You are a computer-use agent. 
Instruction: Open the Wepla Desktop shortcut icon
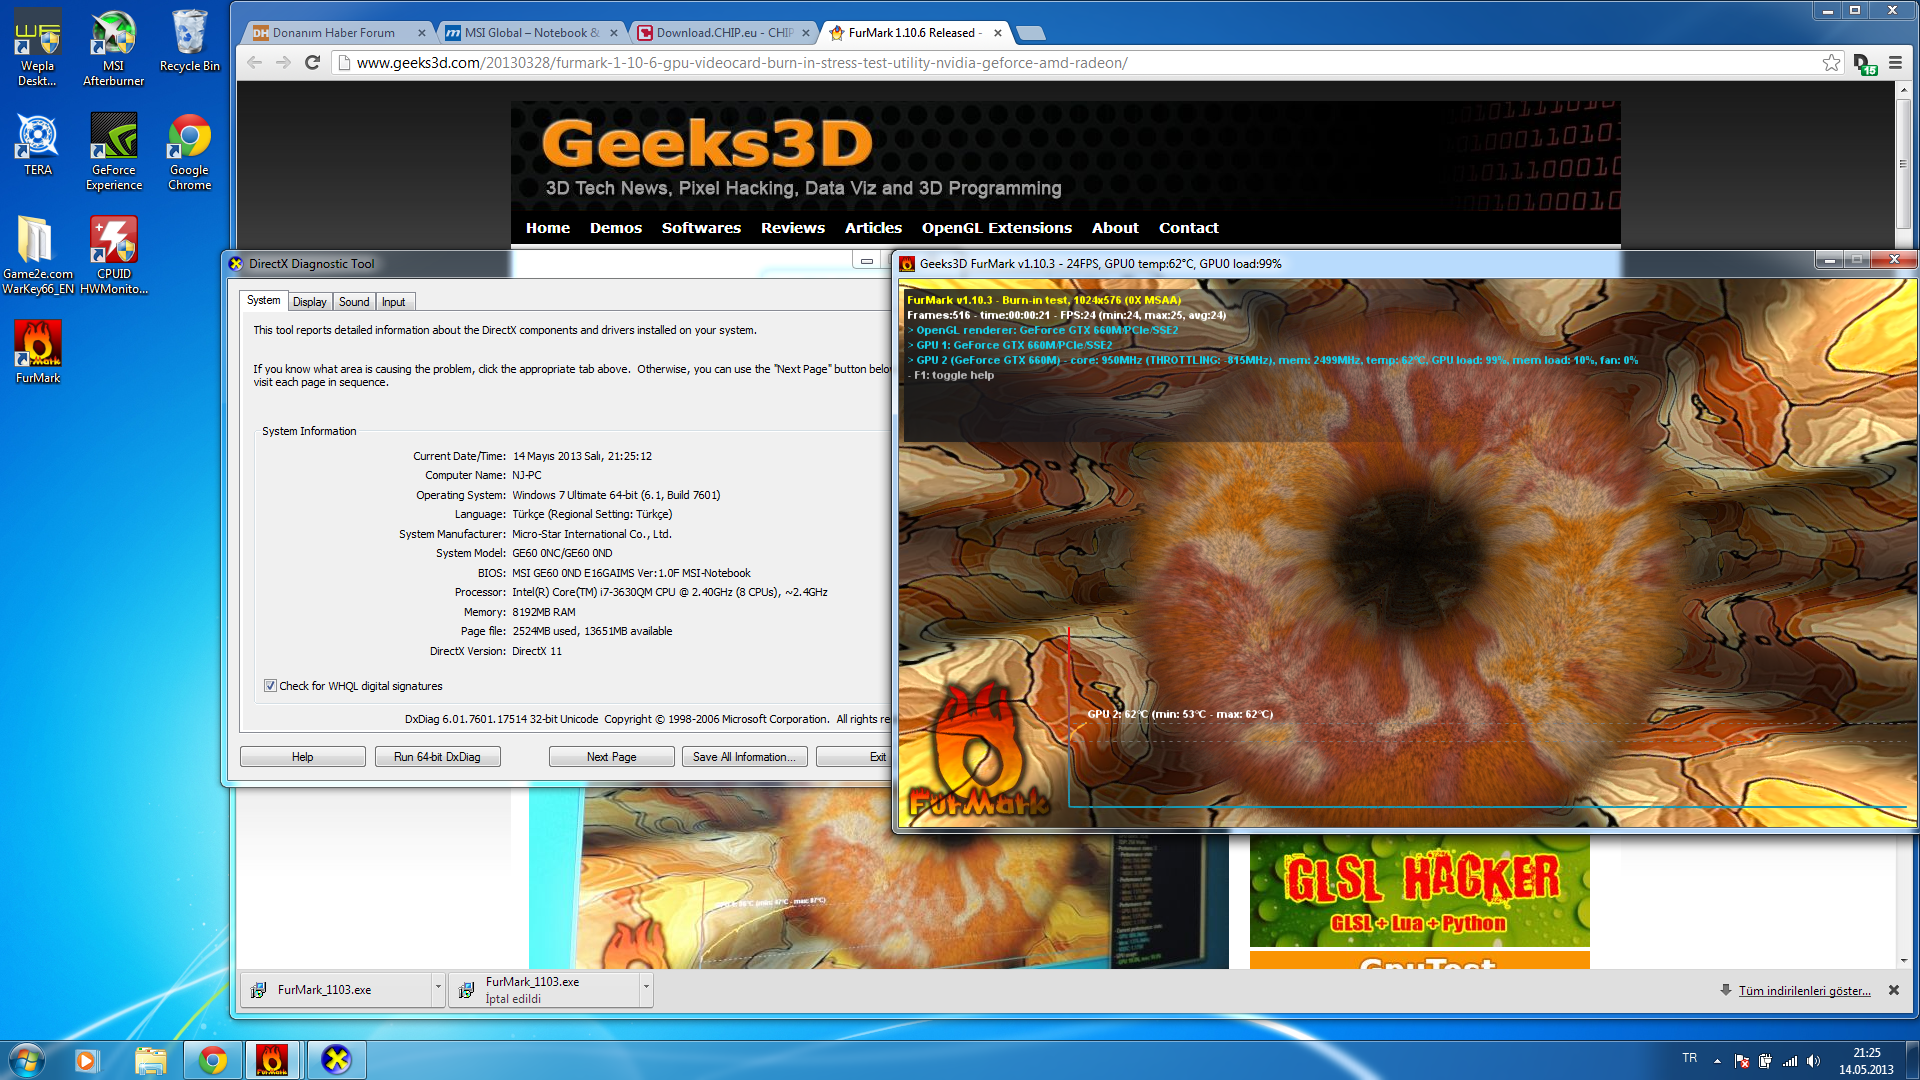pyautogui.click(x=37, y=47)
